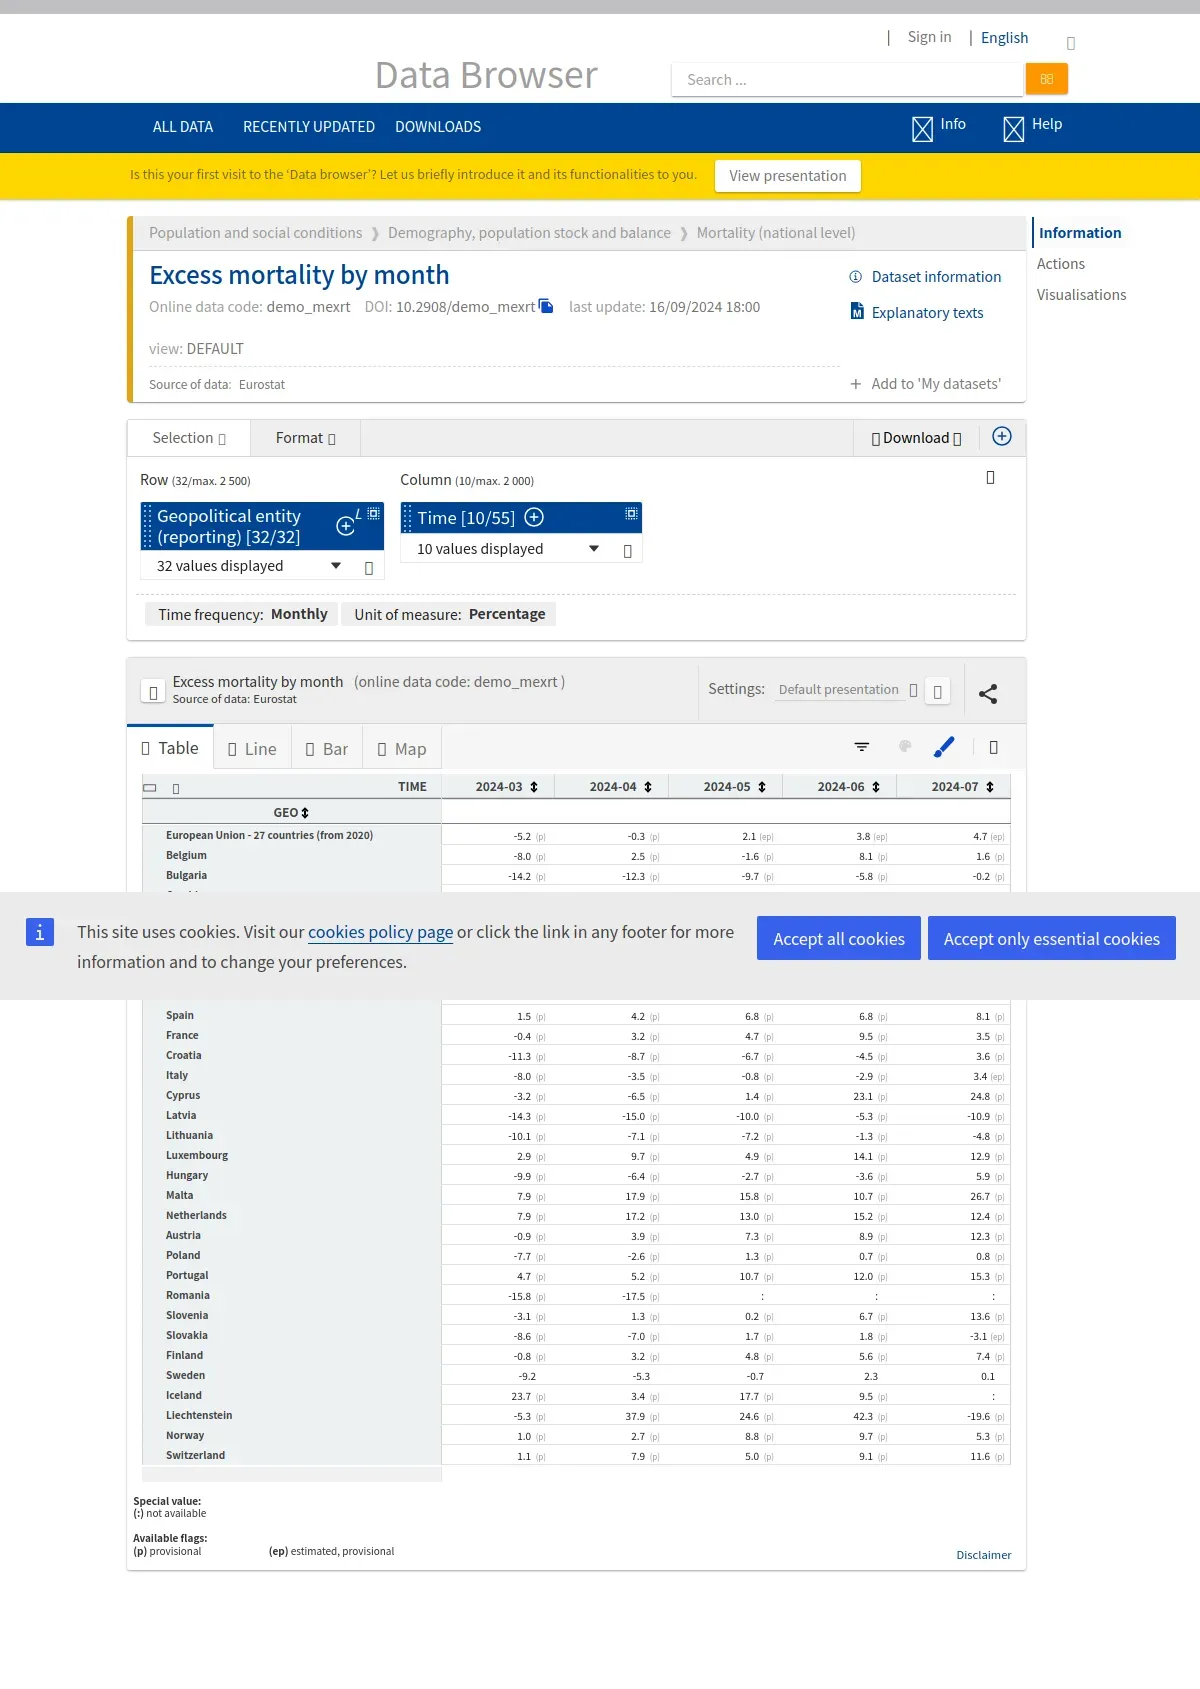
Task: Click the share icon in table header
Action: pyautogui.click(x=988, y=693)
